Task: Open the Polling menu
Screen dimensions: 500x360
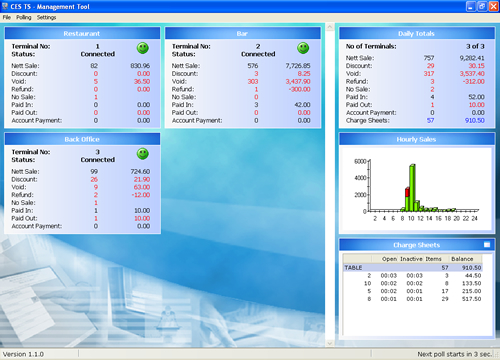Action: tap(24, 17)
